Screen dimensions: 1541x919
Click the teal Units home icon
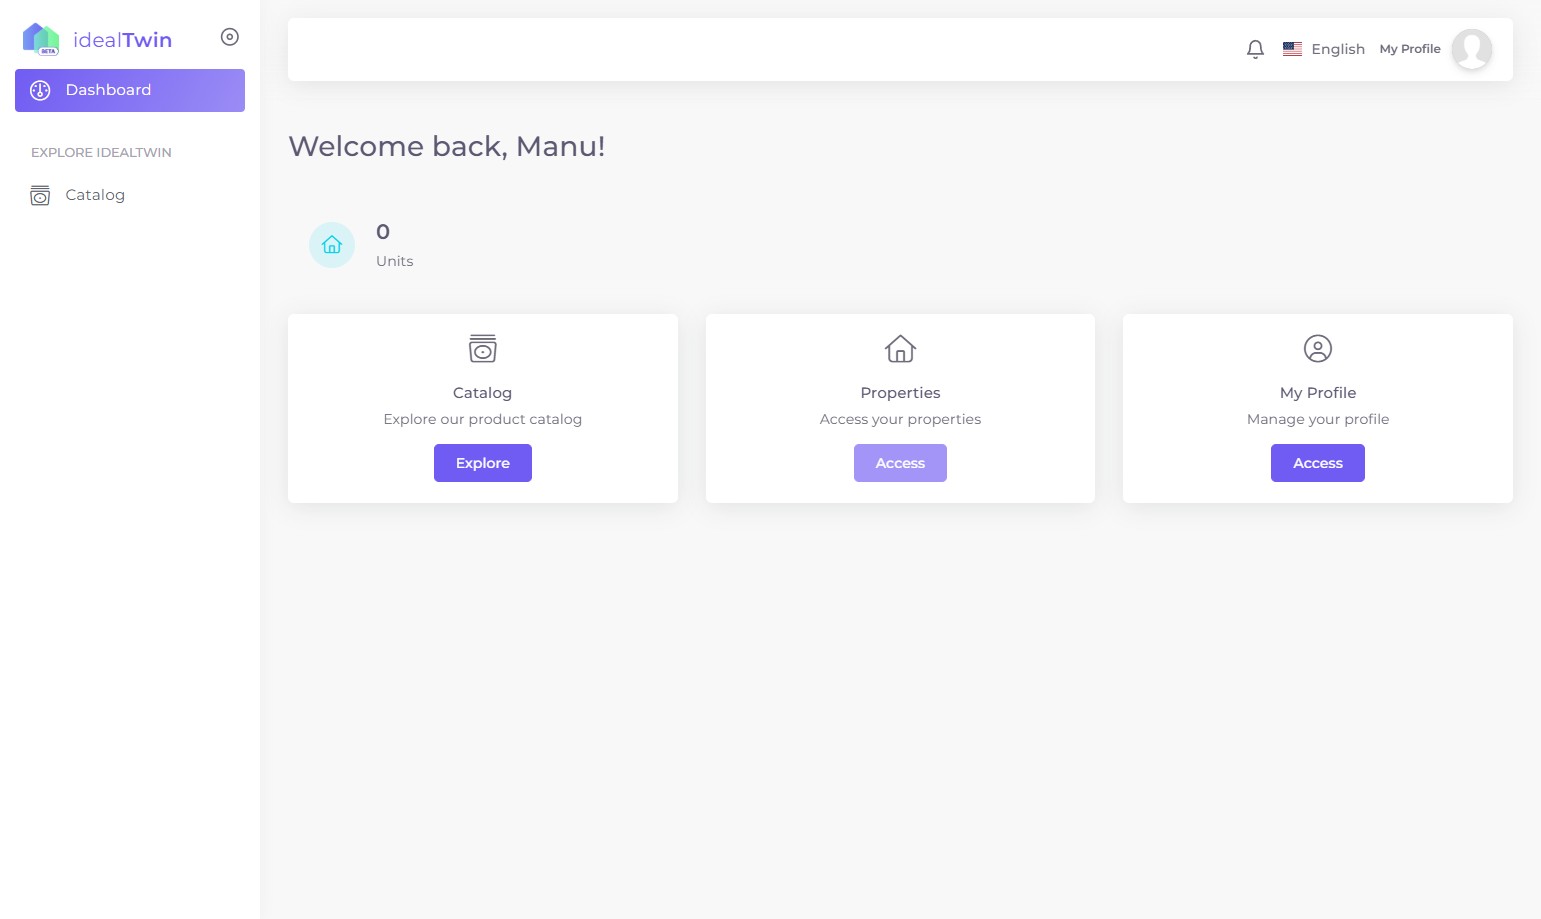coord(332,245)
